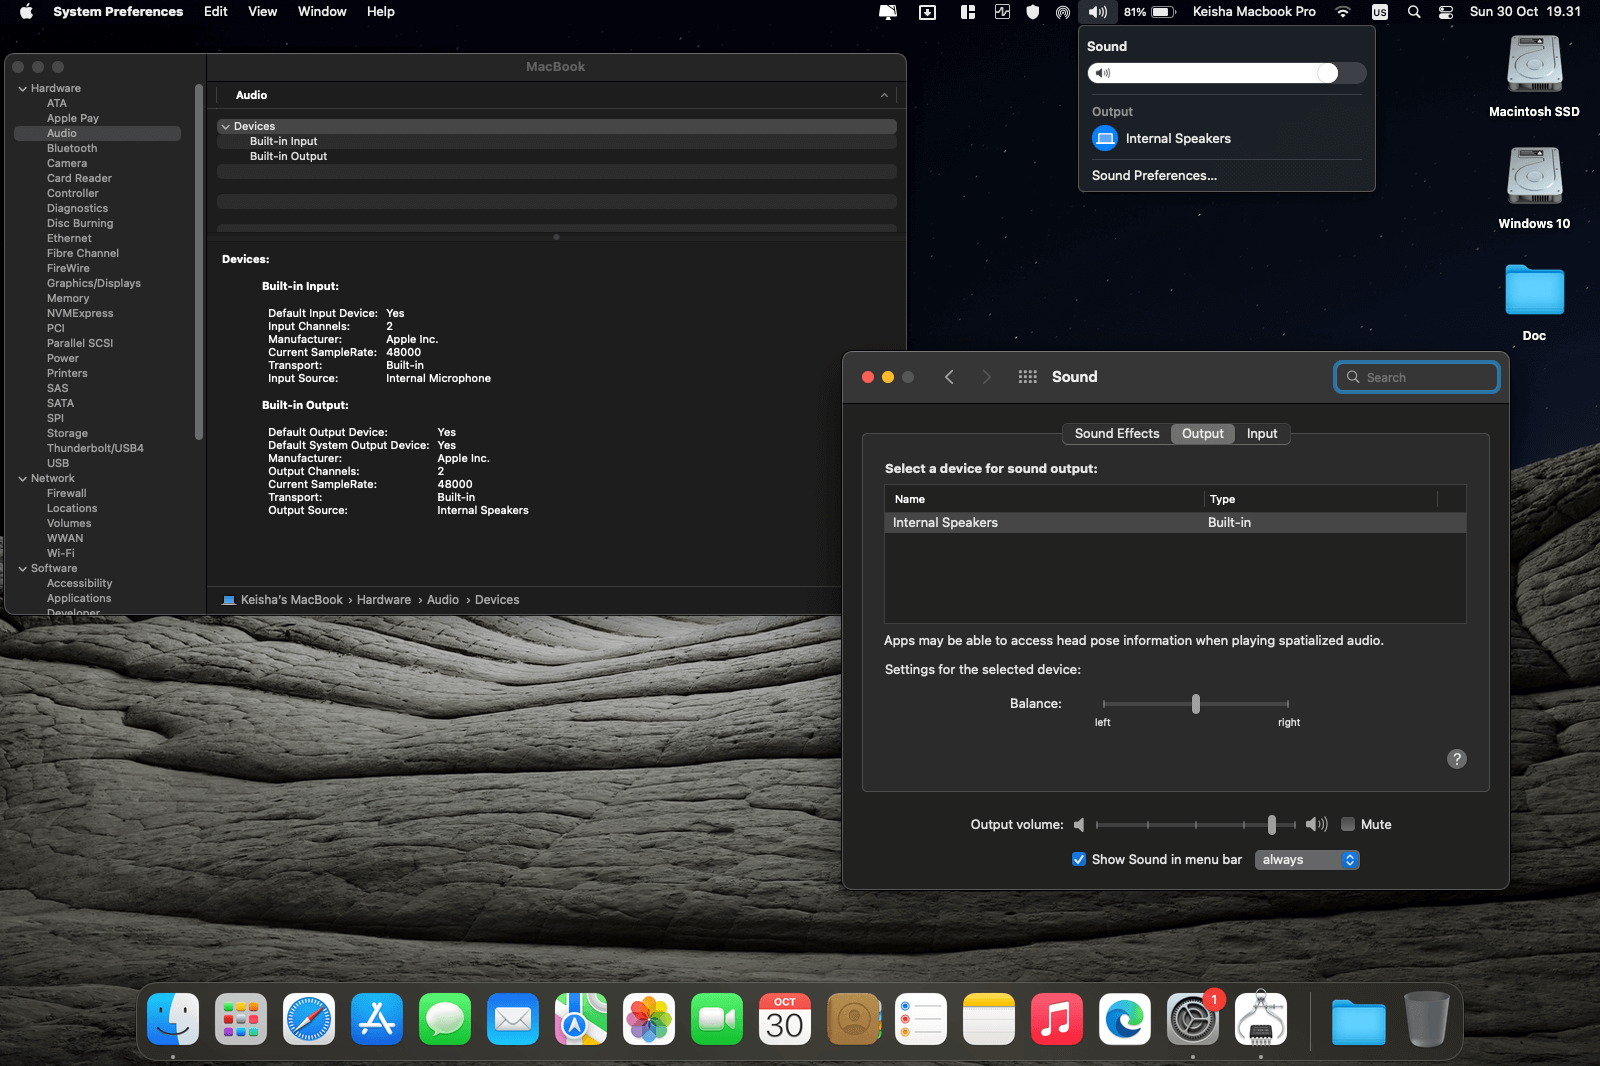Collapse the Hardware section in sidebar

click(x=23, y=89)
